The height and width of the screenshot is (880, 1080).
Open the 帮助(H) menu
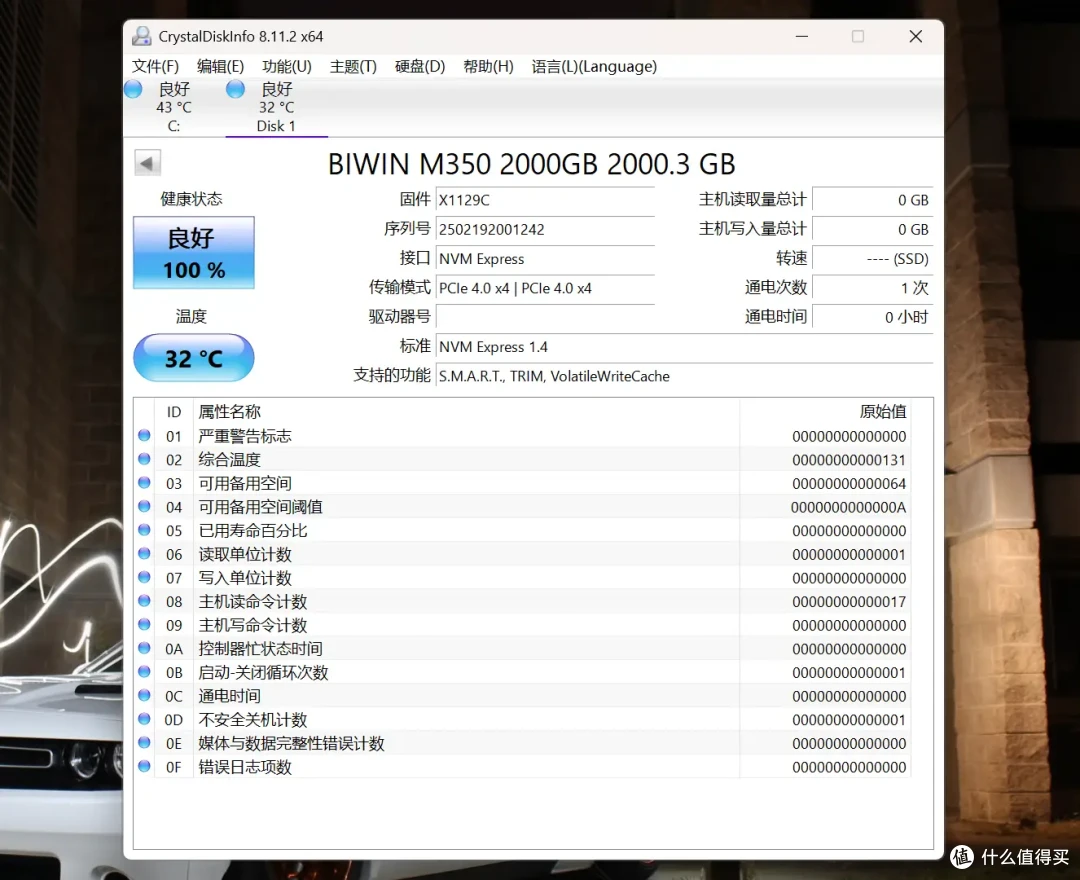click(488, 66)
